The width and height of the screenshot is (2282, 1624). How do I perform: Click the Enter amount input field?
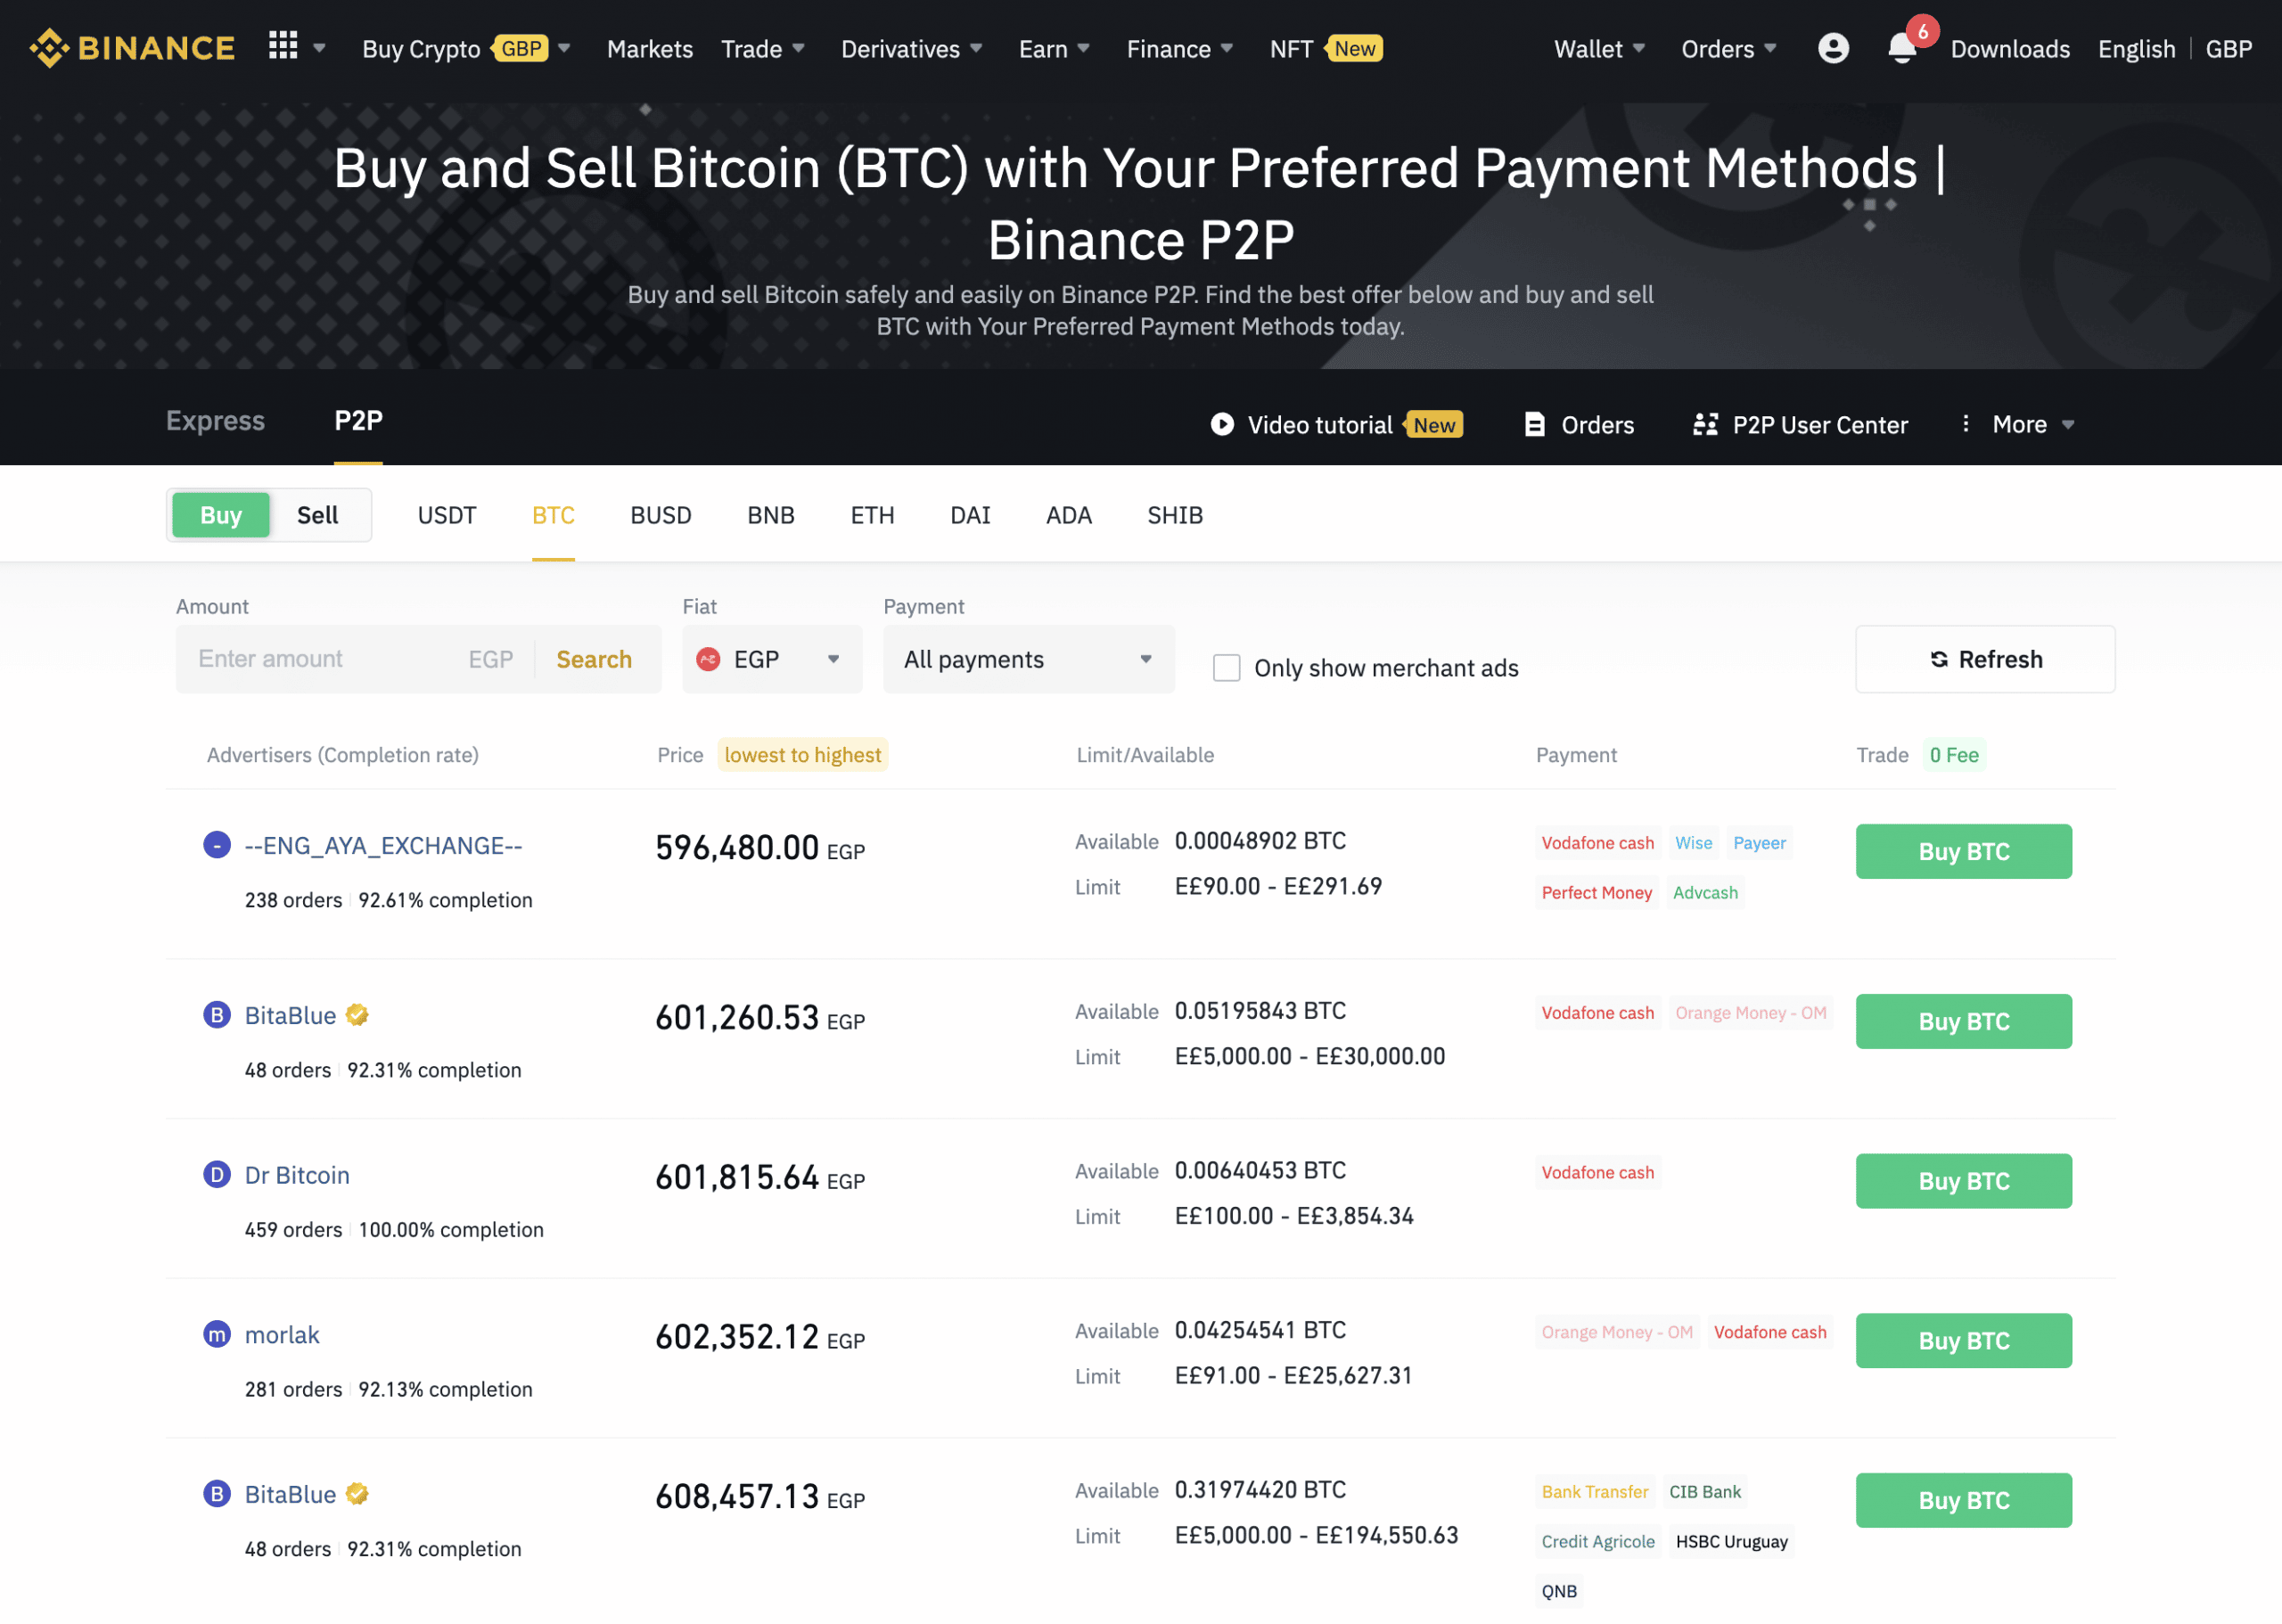(320, 659)
